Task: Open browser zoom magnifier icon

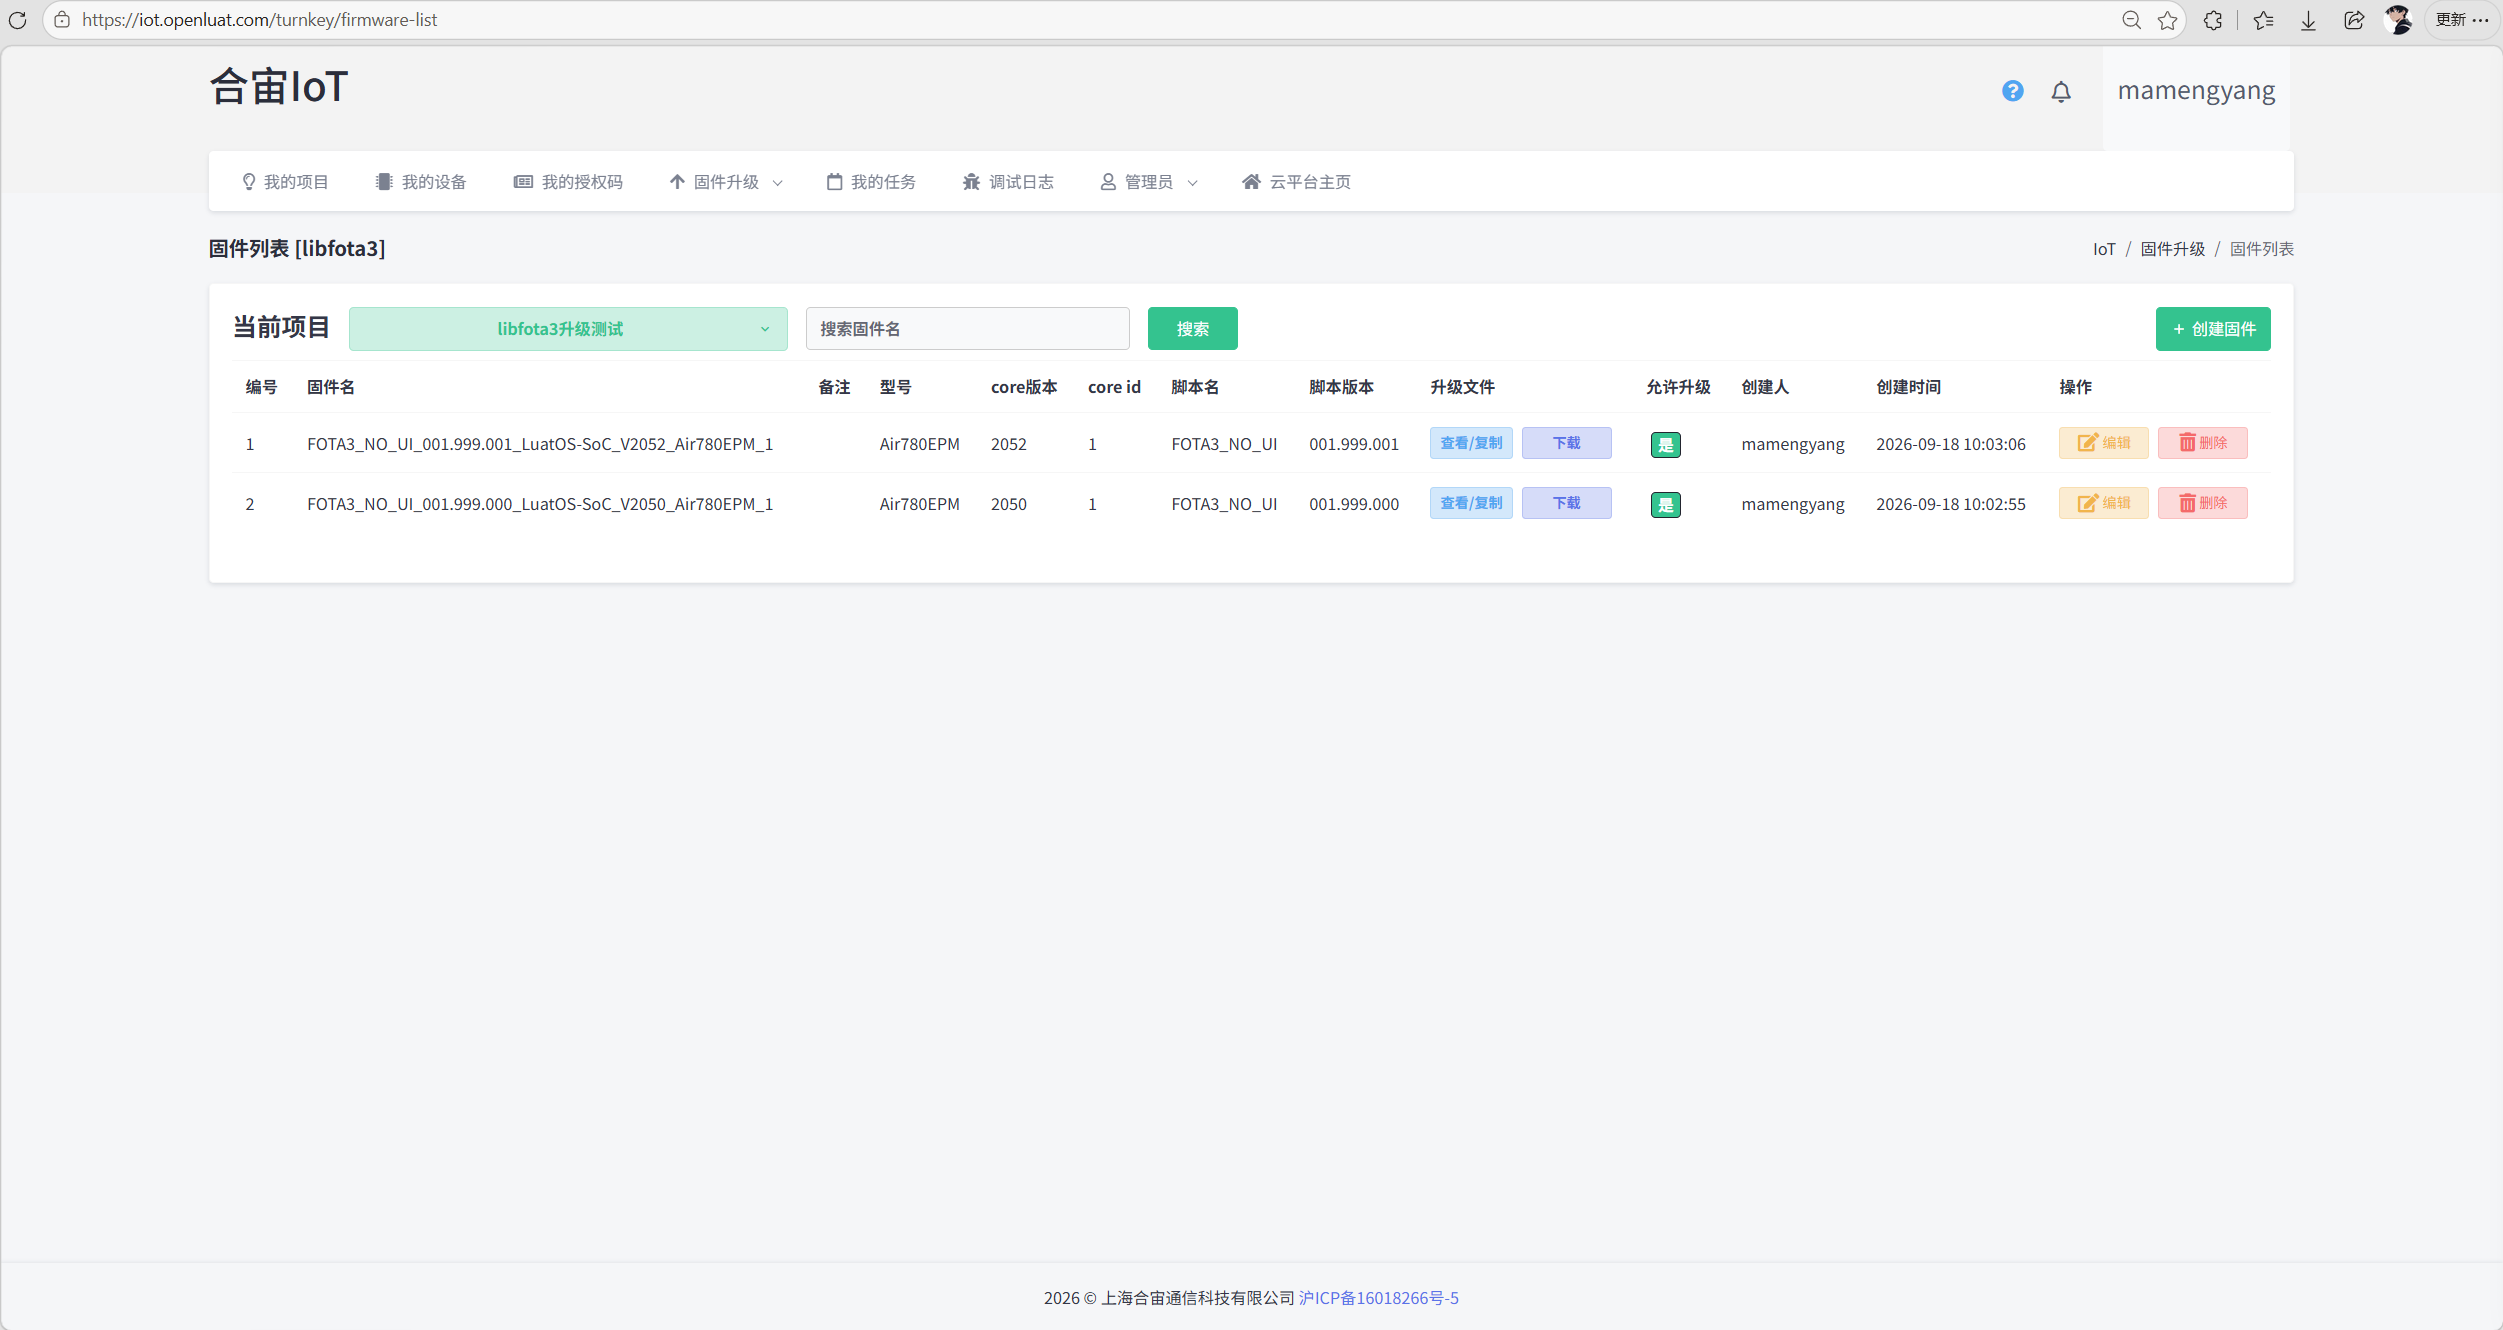Action: (2131, 20)
